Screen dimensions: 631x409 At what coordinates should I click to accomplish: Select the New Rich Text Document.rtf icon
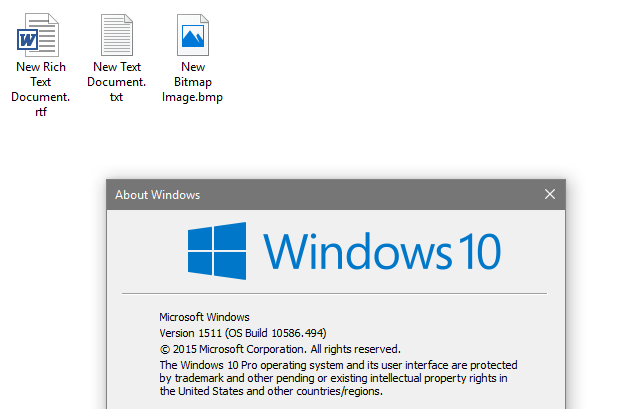[x=38, y=35]
